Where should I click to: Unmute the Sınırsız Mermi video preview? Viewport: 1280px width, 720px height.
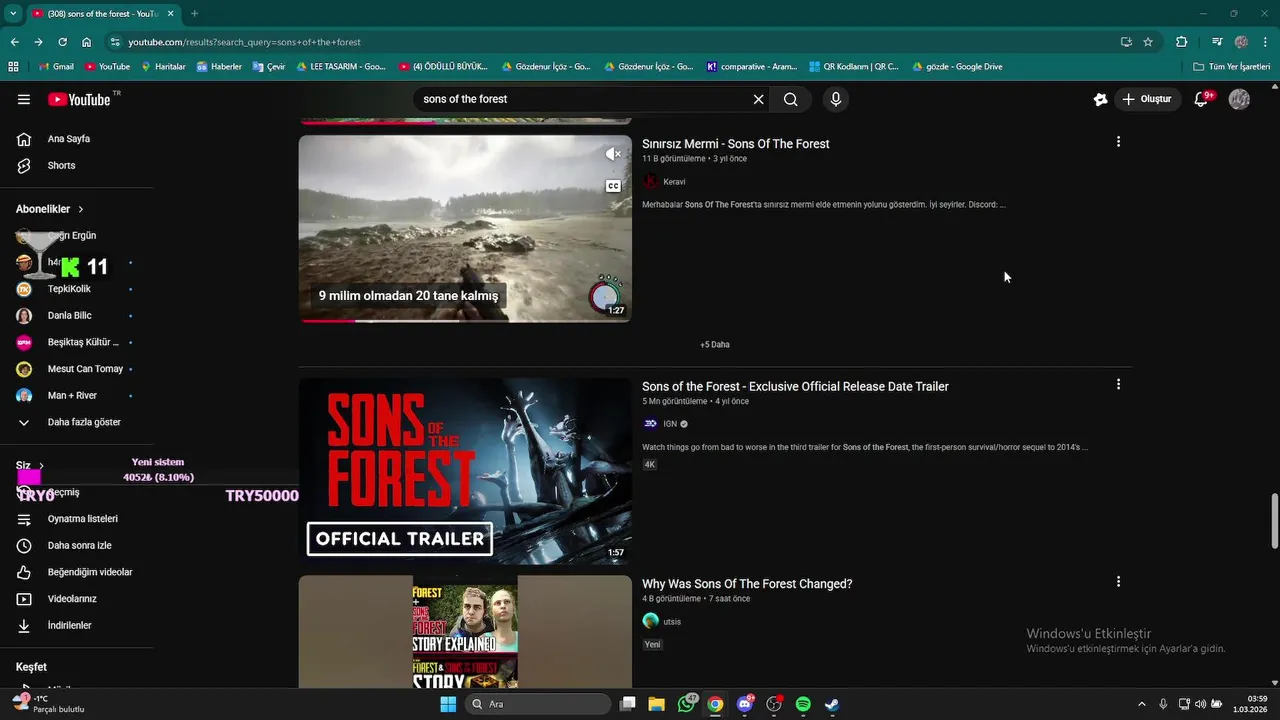point(613,154)
